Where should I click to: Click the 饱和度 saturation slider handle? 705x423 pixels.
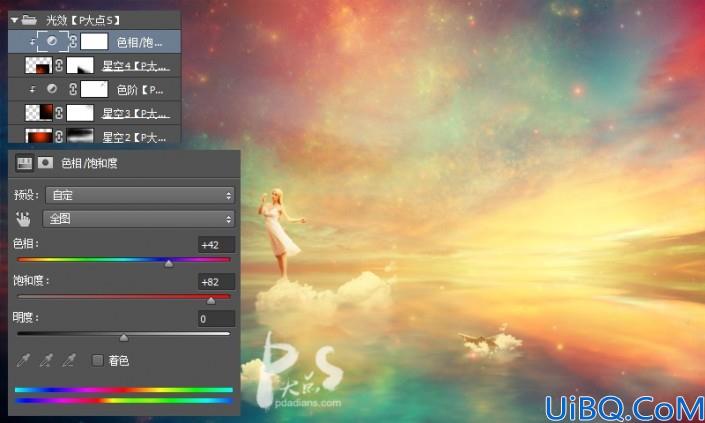211,301
